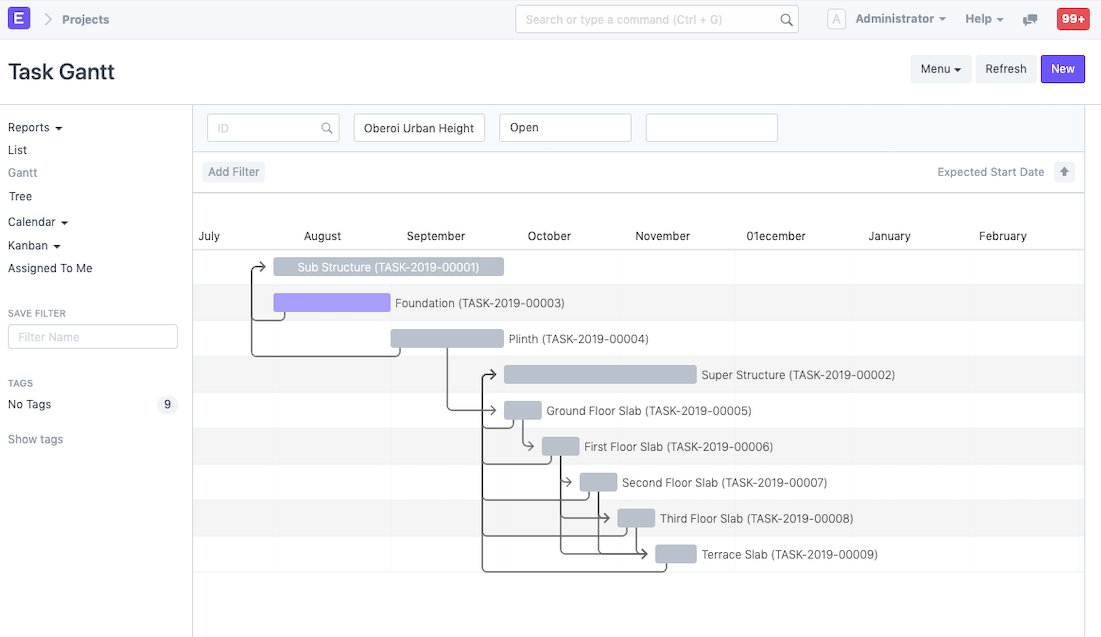Click the New task button
The height and width of the screenshot is (637, 1101).
pyautogui.click(x=1062, y=69)
